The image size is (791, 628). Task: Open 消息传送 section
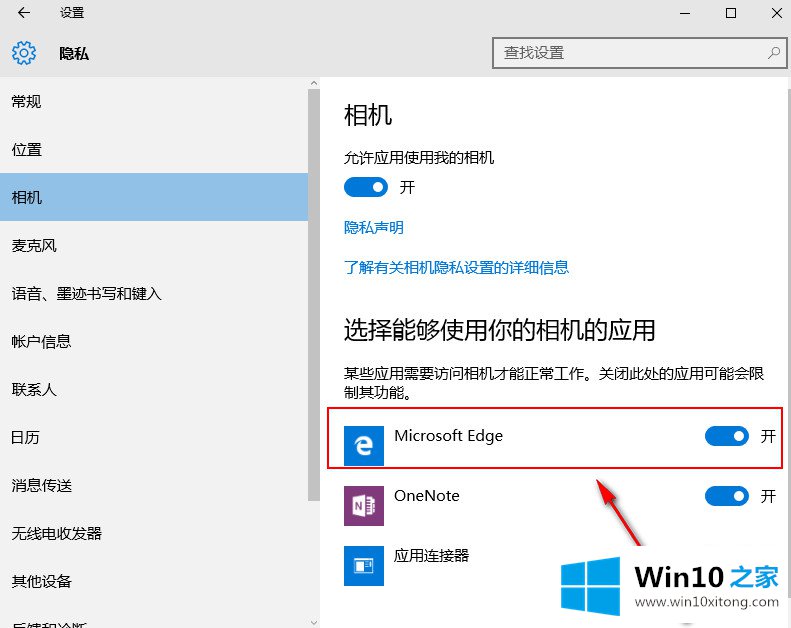pyautogui.click(x=154, y=485)
